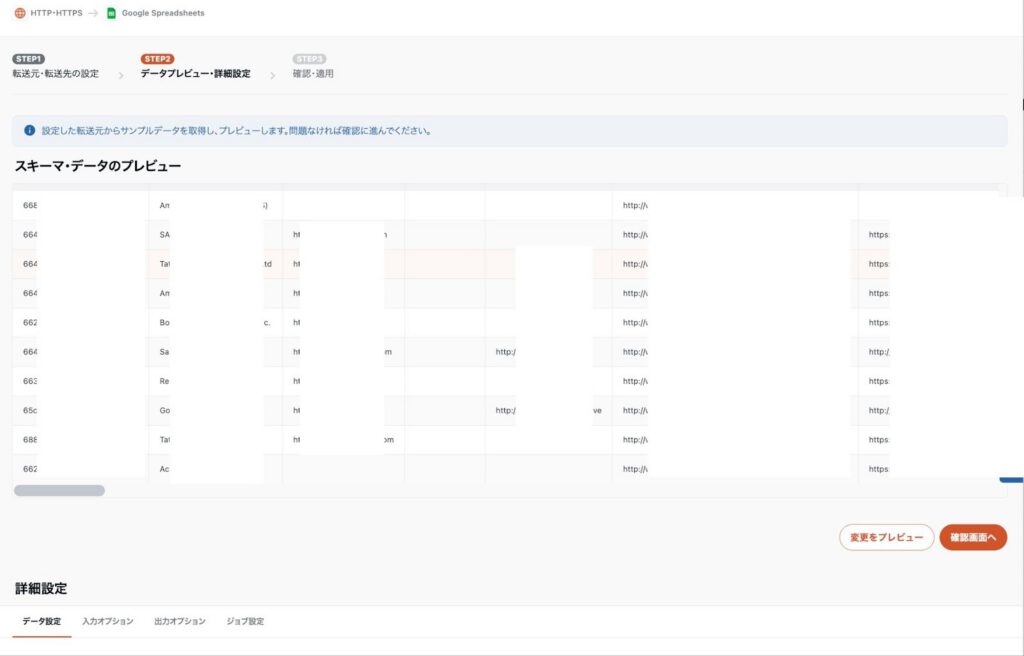
Task: Switch to the 入力オプション tab
Action: coord(107,622)
